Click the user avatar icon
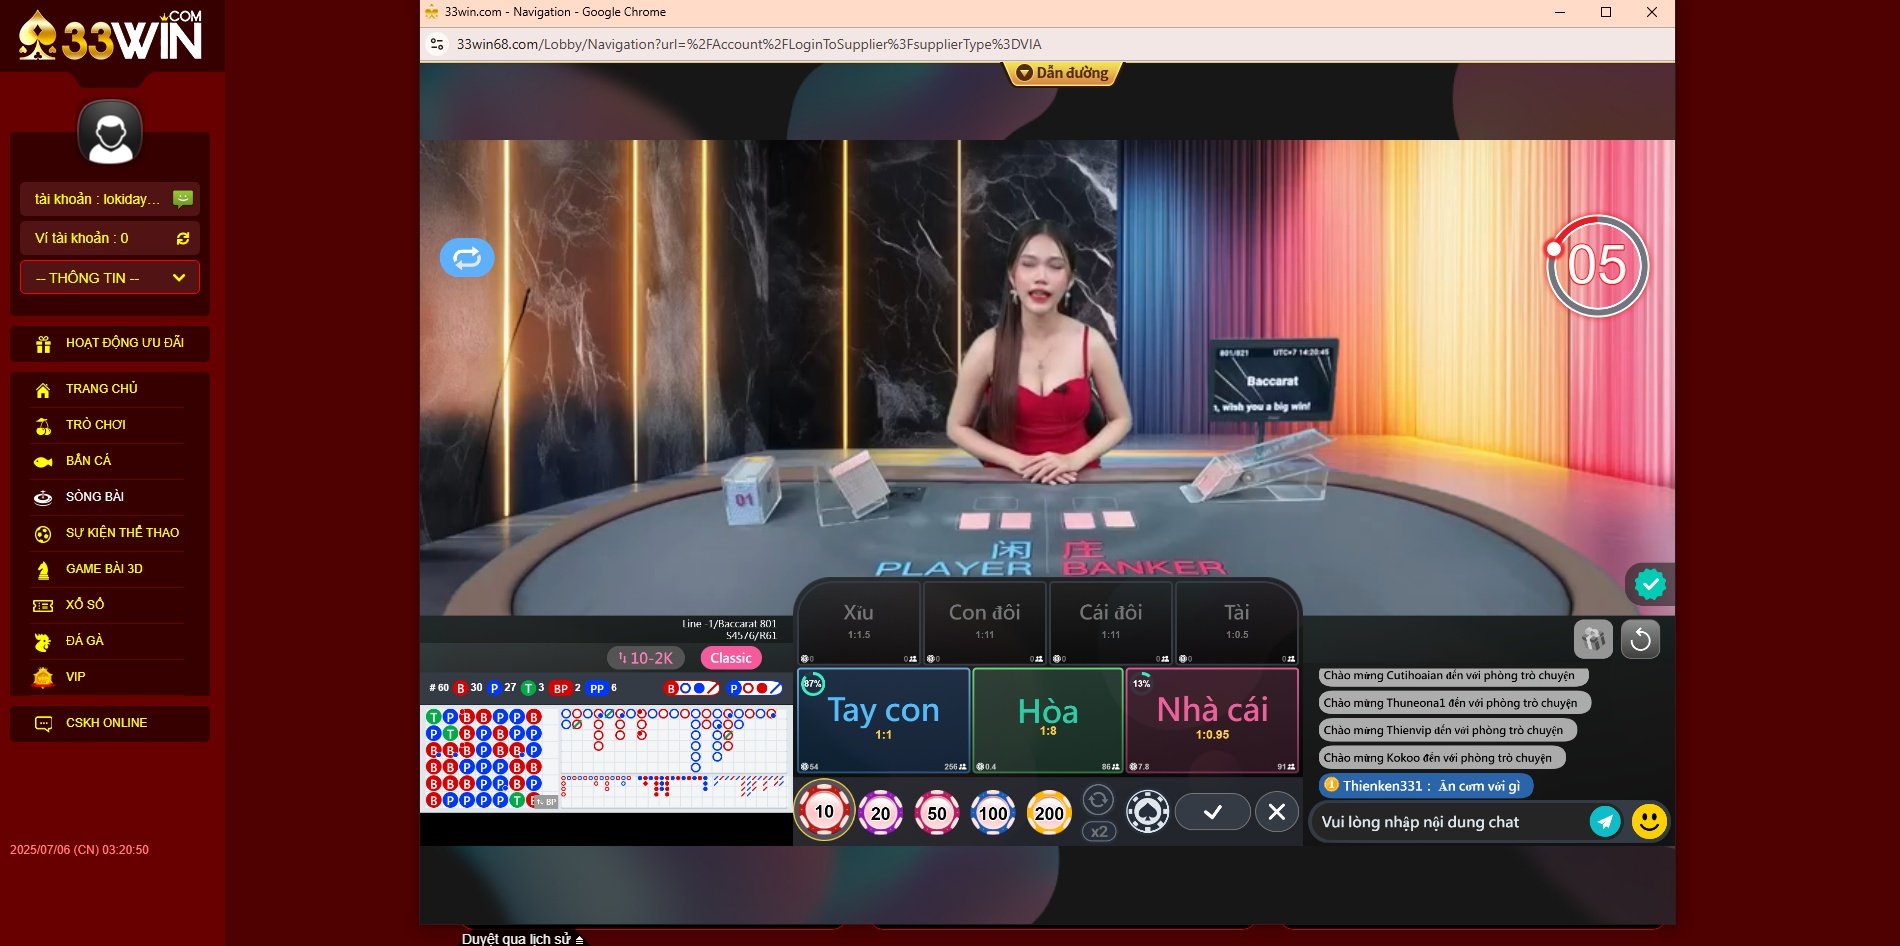Image resolution: width=1900 pixels, height=946 pixels. (x=110, y=132)
